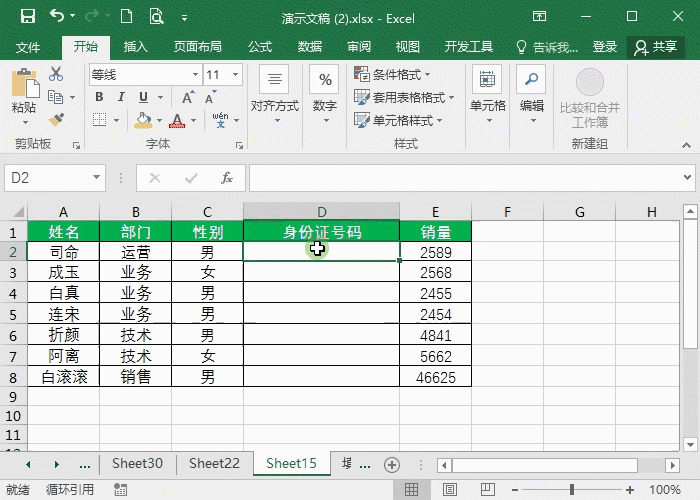The width and height of the screenshot is (700, 500).
Task: Open the alignment (对齐方式) group
Action: 275,96
